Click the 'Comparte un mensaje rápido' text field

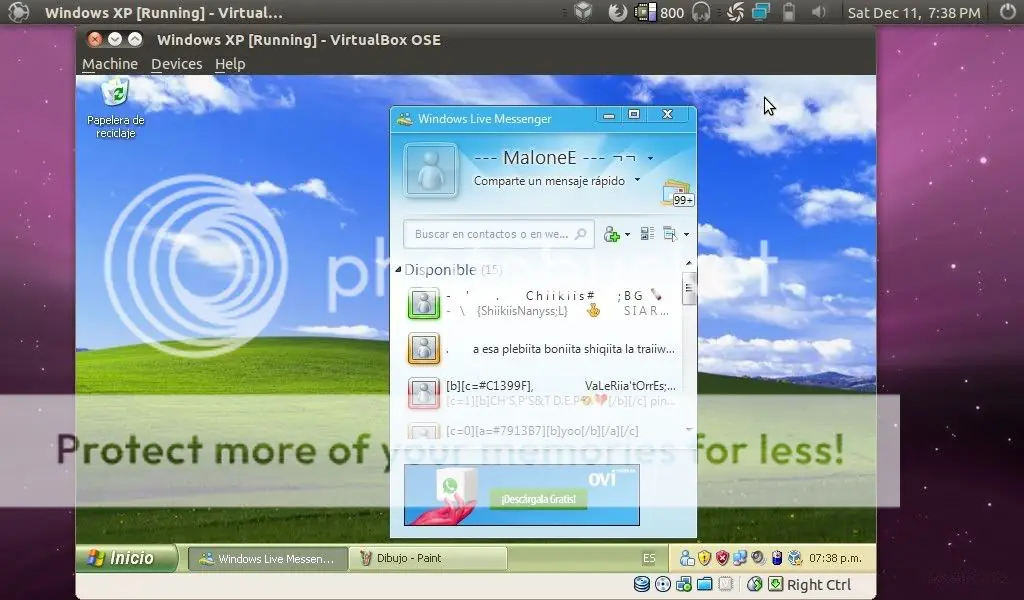(549, 181)
